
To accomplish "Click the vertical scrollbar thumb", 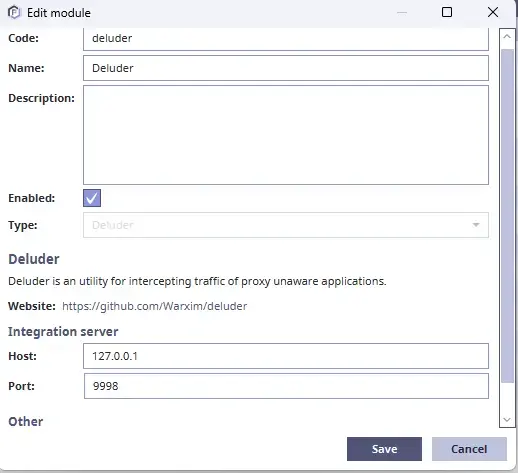I will pyautogui.click(x=507, y=216).
